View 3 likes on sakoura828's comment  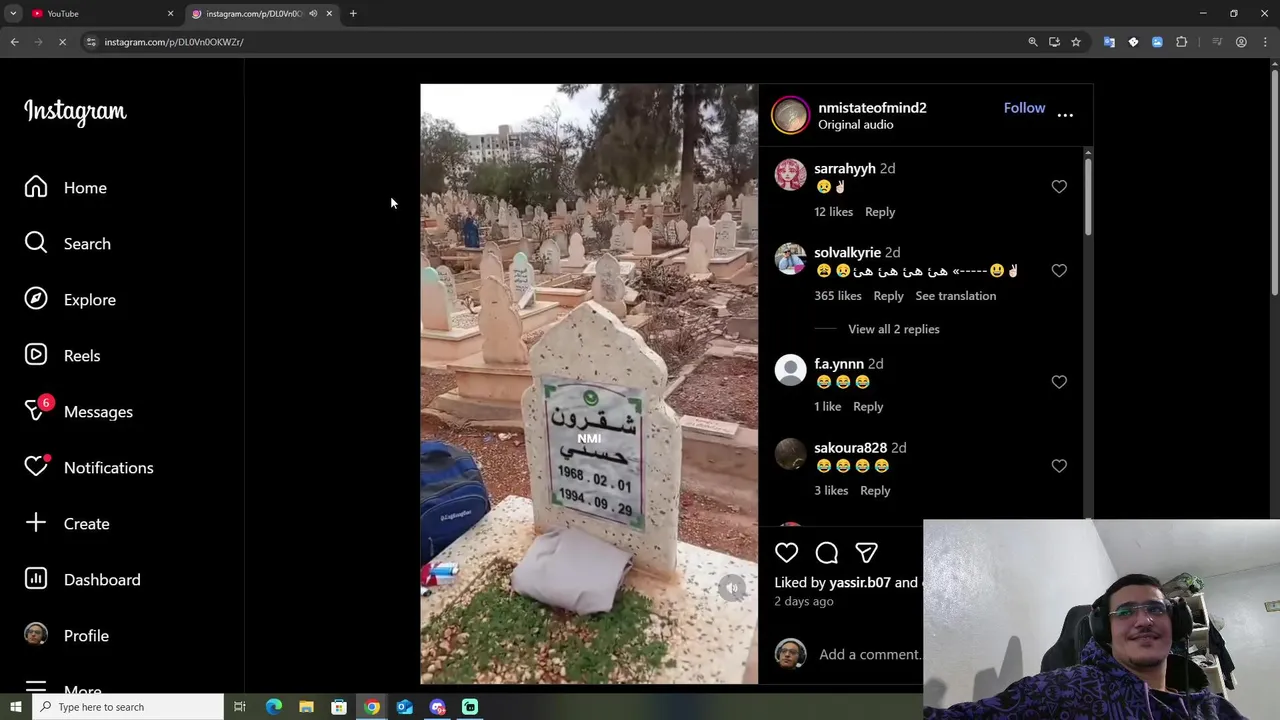coord(831,491)
